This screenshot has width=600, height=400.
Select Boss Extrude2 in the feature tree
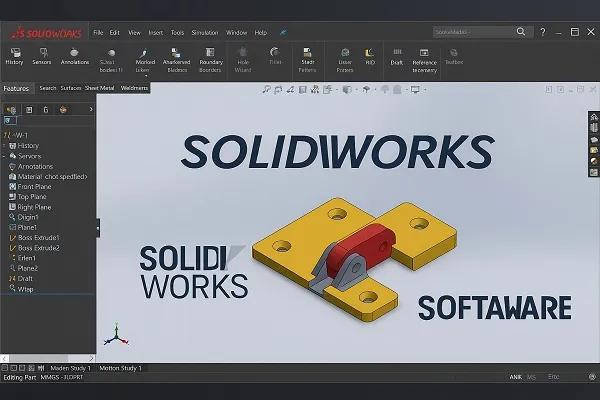34,248
